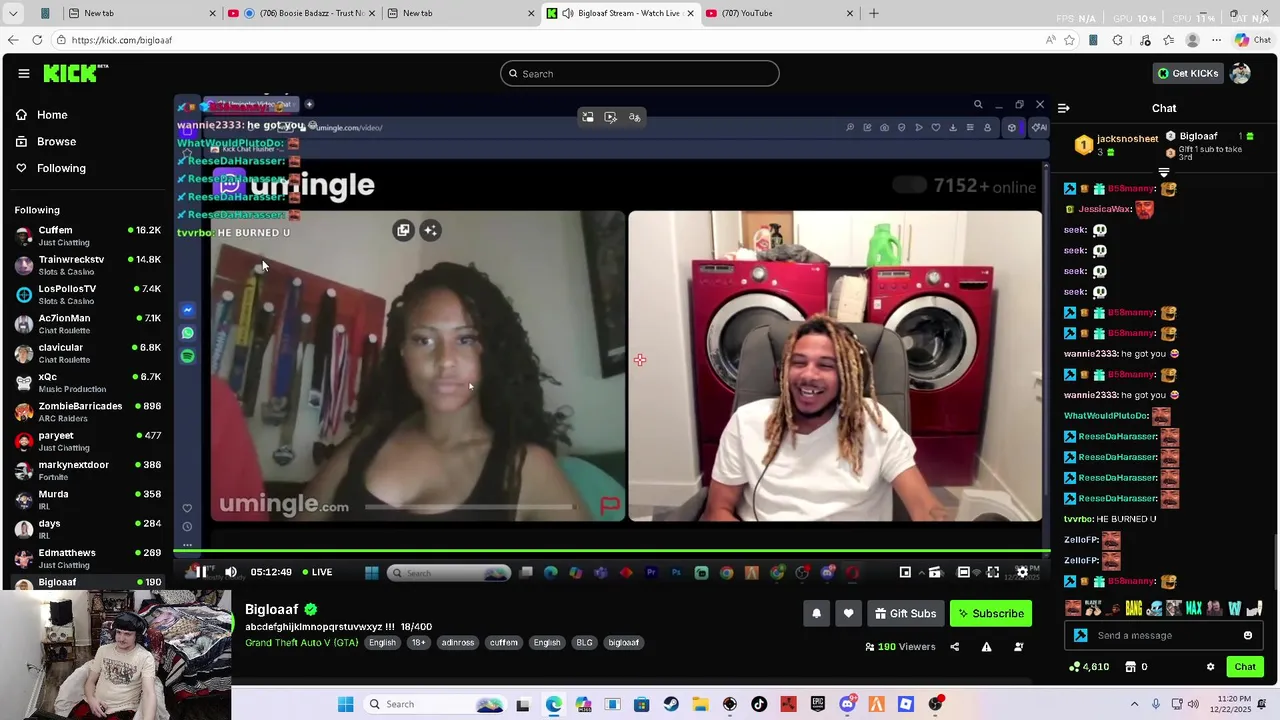The image size is (1280, 720).
Task: Open the stream player settings gear
Action: pyautogui.click(x=1022, y=572)
